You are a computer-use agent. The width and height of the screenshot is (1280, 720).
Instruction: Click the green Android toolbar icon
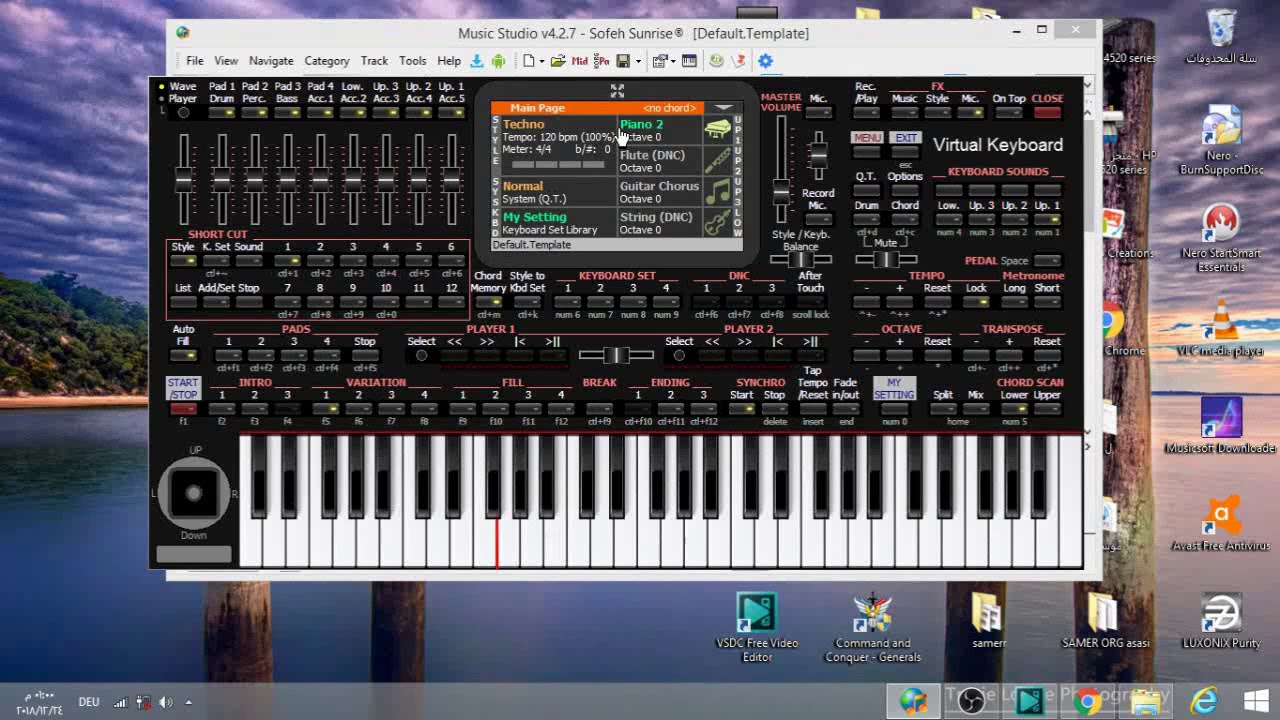pos(498,61)
